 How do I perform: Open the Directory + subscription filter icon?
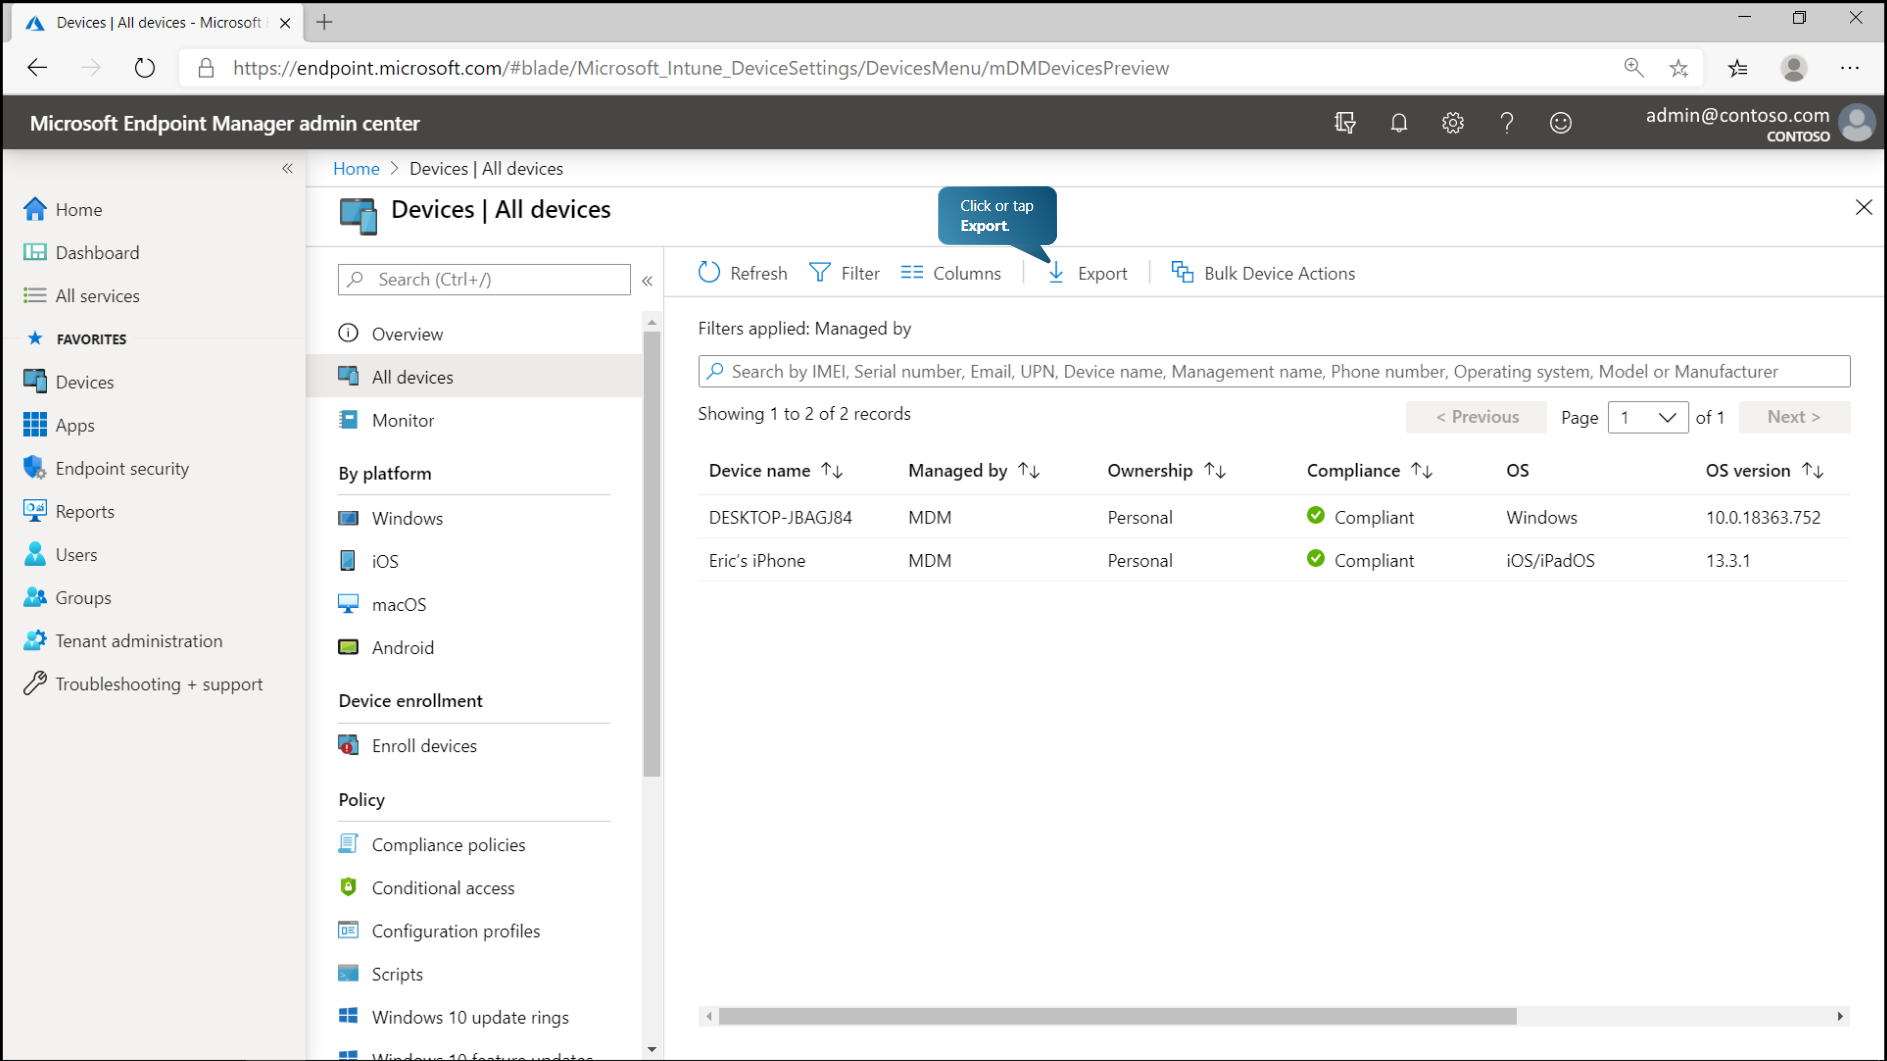[1345, 123]
